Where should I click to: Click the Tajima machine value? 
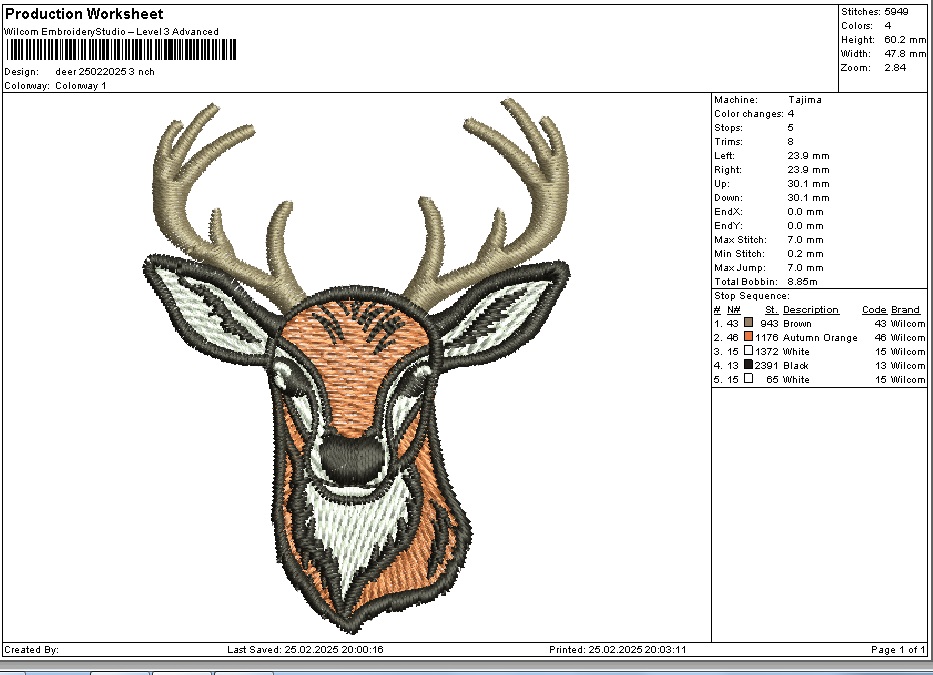click(804, 100)
